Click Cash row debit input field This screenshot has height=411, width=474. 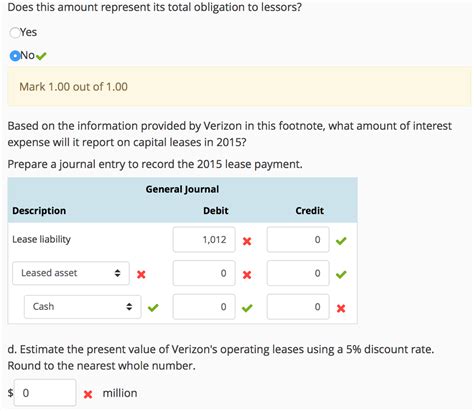click(x=204, y=307)
